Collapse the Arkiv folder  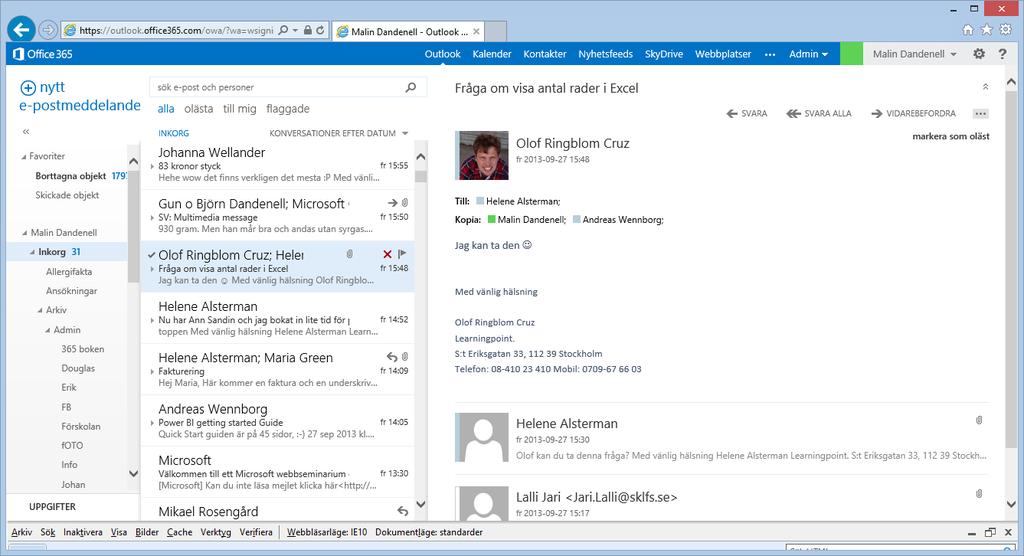pyautogui.click(x=40, y=310)
